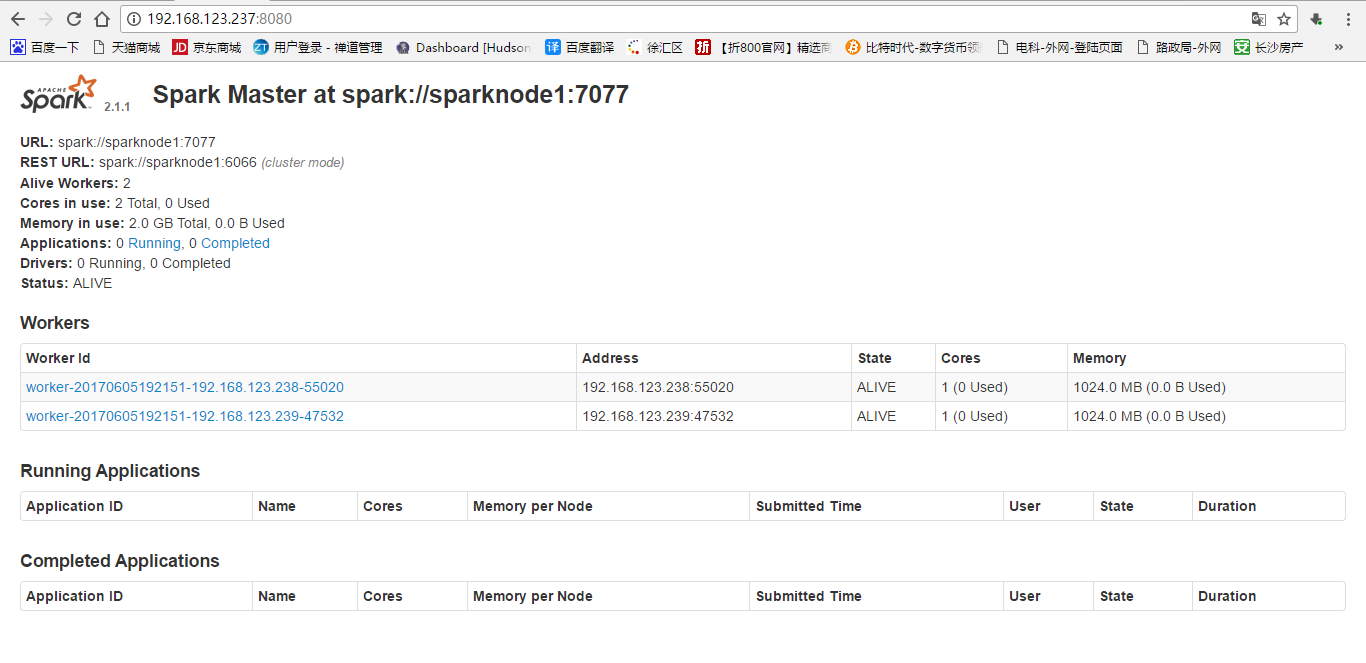Click the Spark version 2.1.1 label

click(117, 106)
